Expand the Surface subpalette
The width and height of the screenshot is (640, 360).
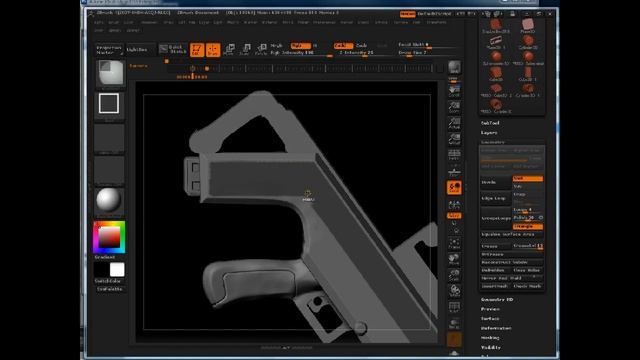490,318
